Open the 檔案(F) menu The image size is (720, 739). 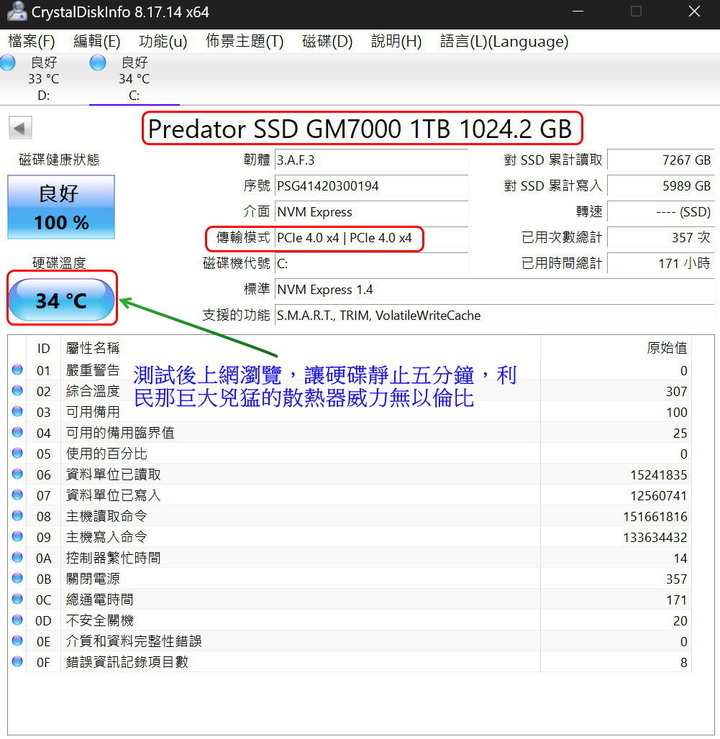[32, 41]
